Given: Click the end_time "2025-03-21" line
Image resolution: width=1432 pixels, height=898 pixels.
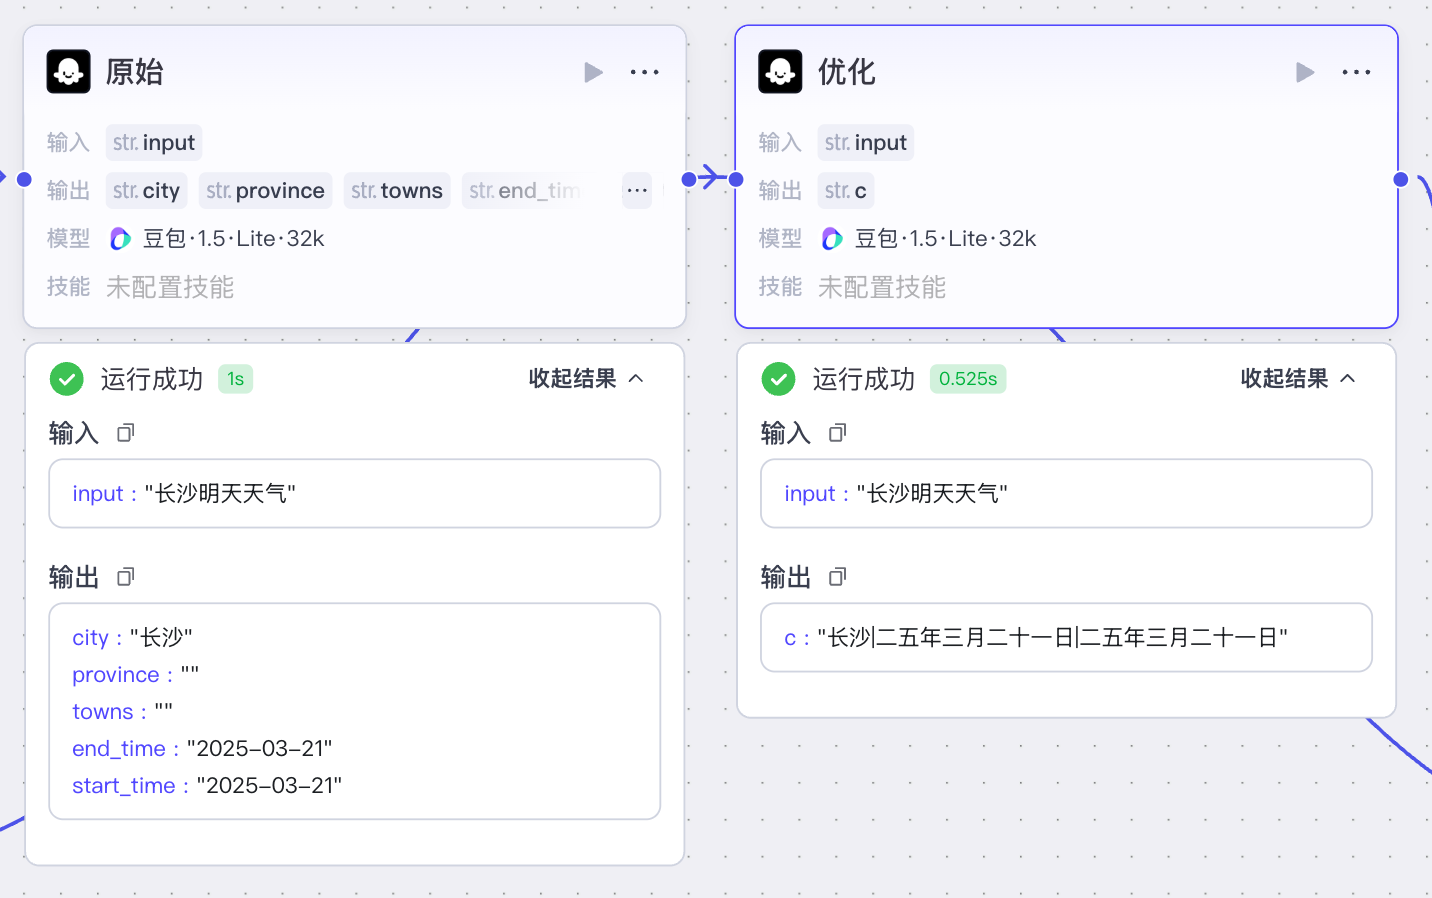Looking at the screenshot, I should point(202,749).
